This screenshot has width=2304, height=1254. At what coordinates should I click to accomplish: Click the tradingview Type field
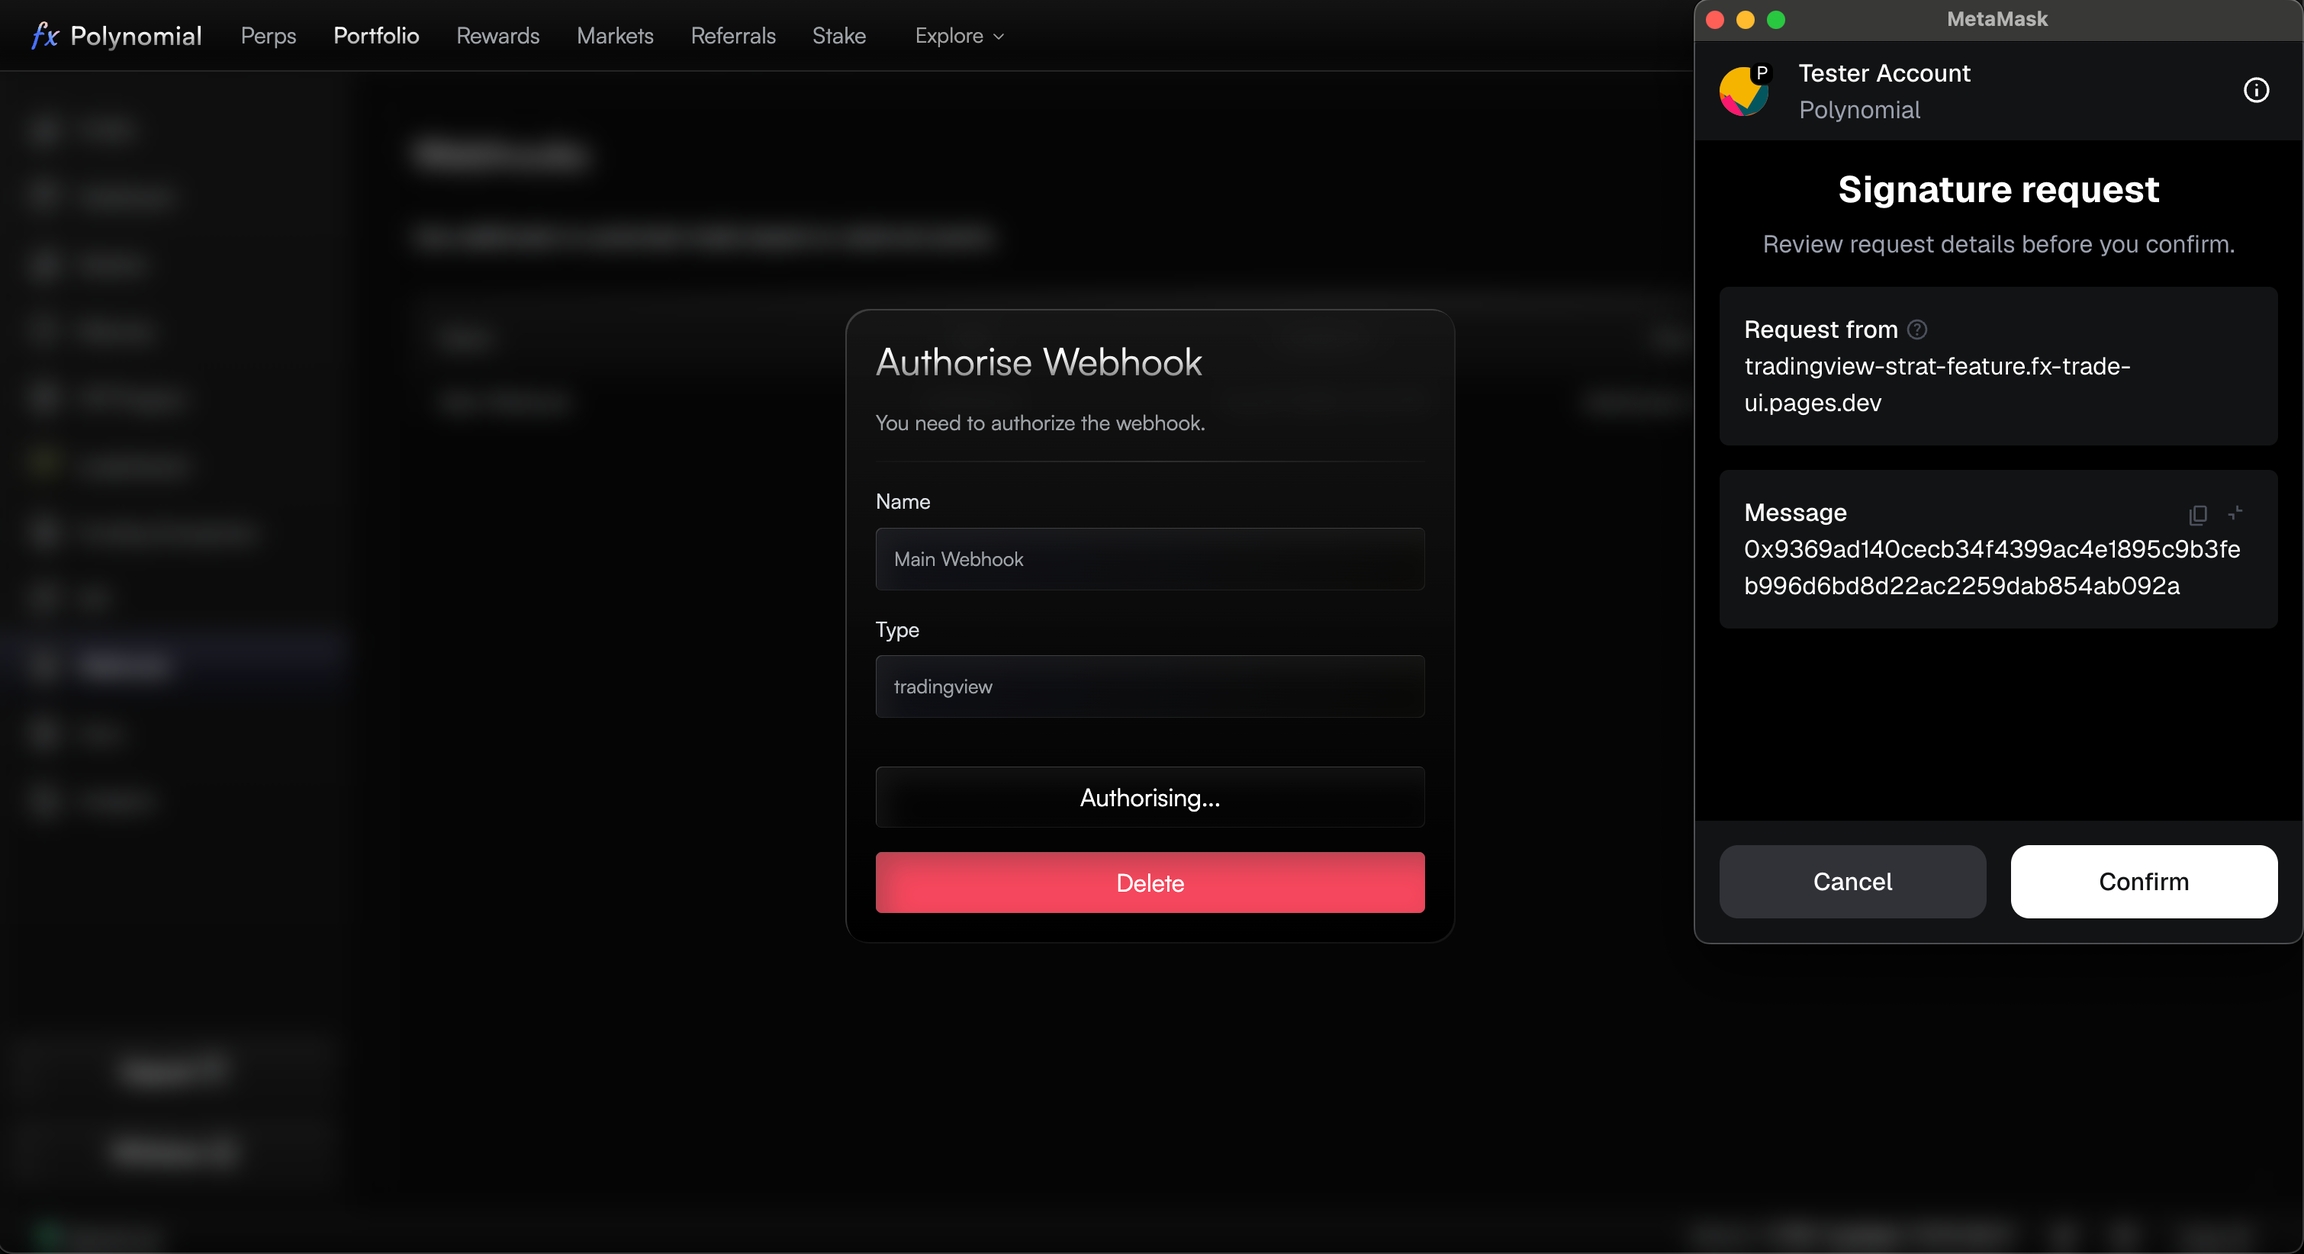[1149, 686]
